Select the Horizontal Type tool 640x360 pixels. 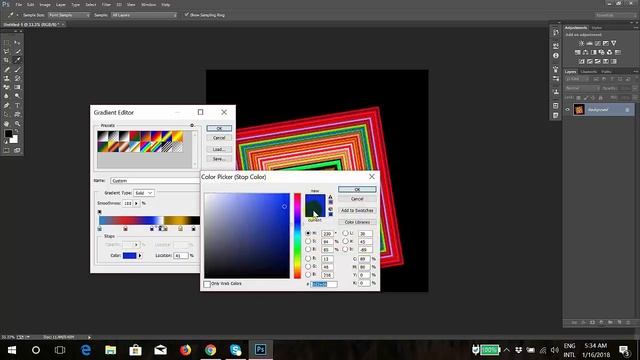point(17,105)
